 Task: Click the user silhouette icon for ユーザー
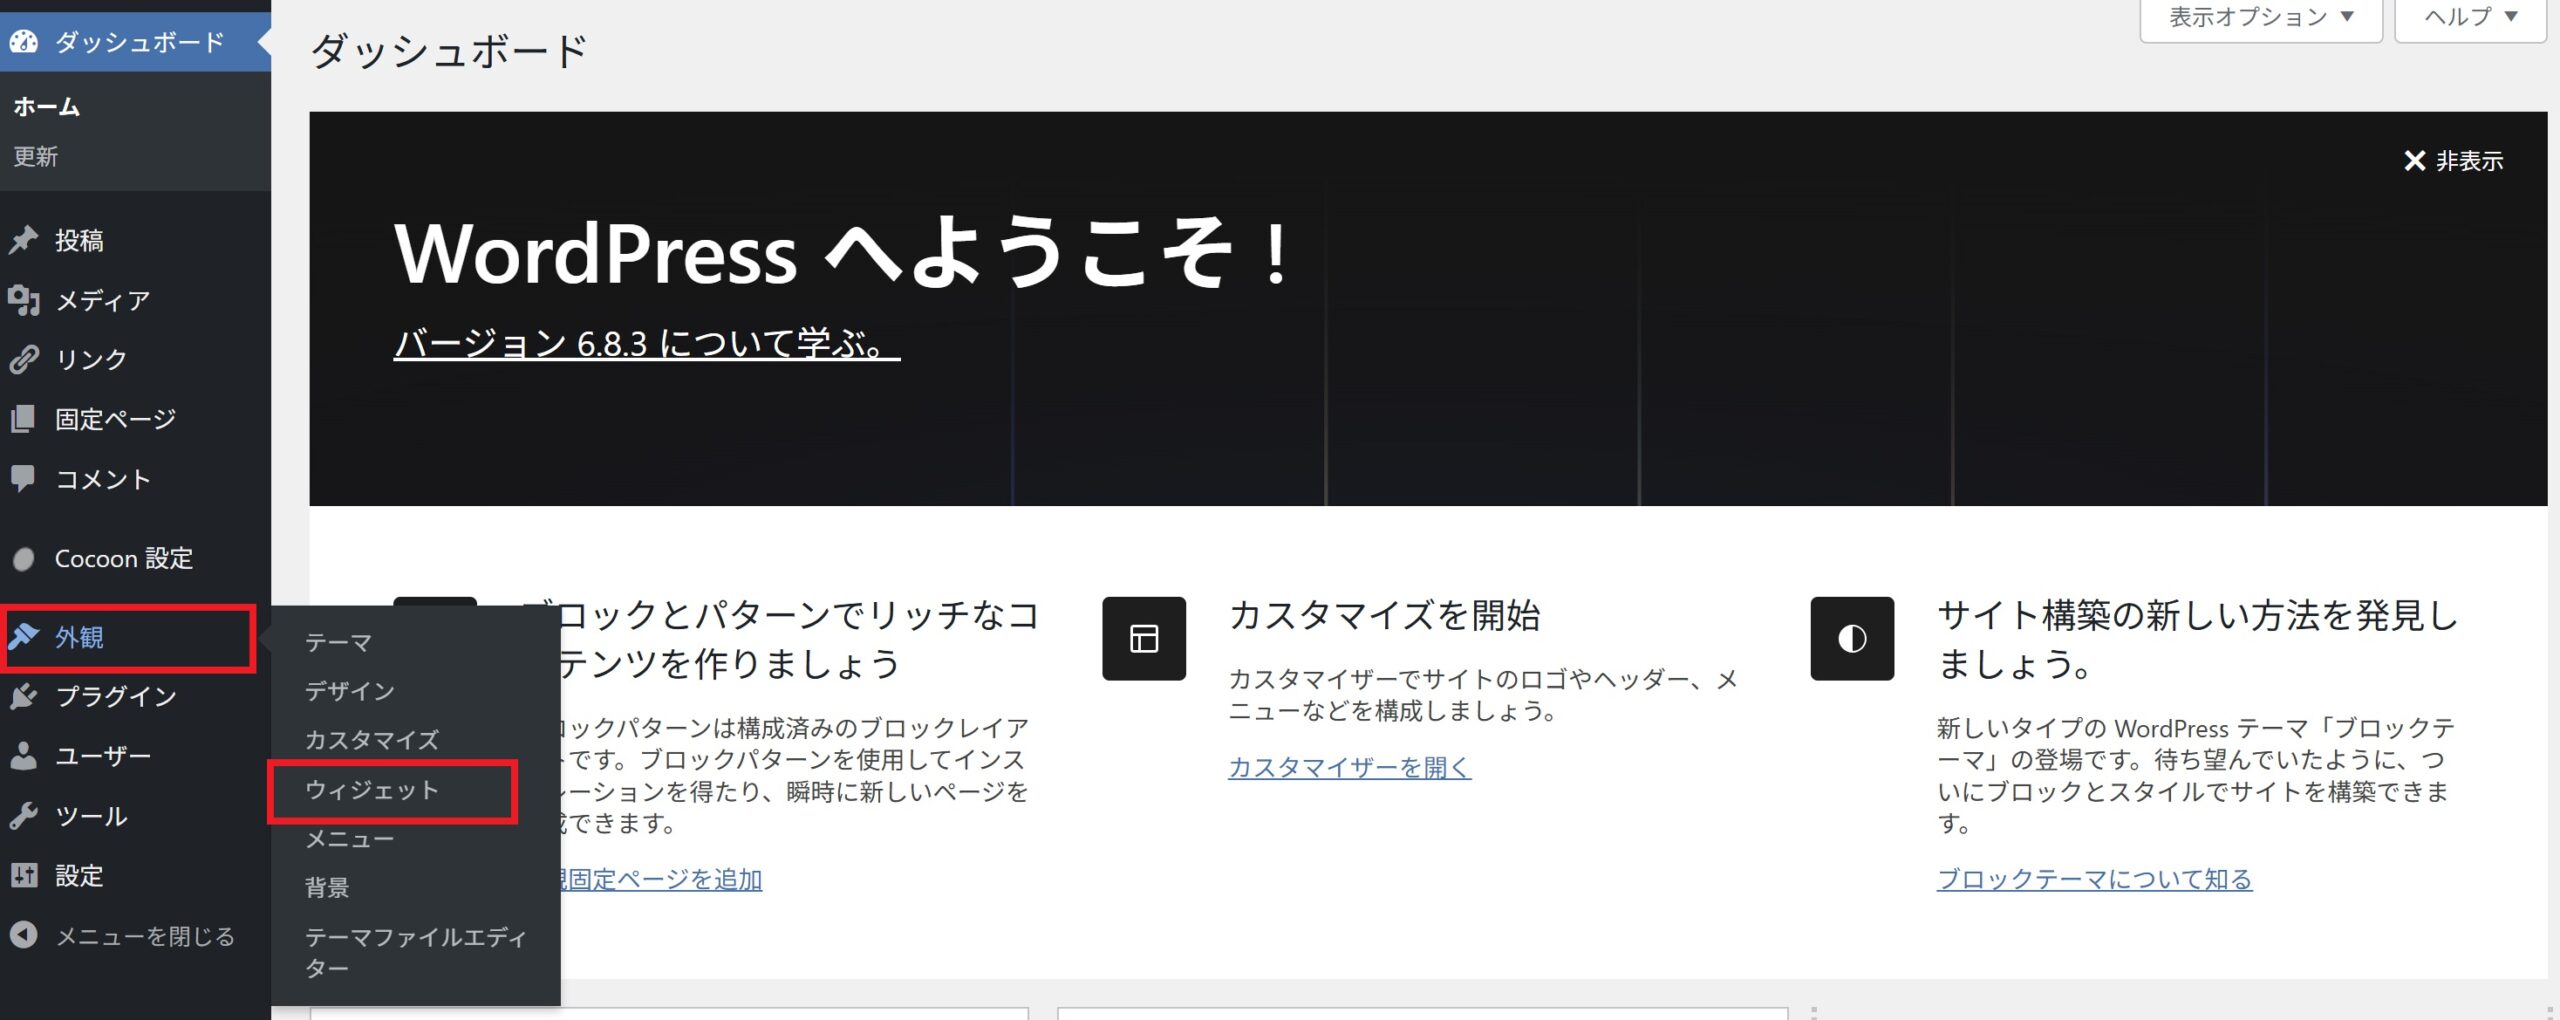pos(24,756)
